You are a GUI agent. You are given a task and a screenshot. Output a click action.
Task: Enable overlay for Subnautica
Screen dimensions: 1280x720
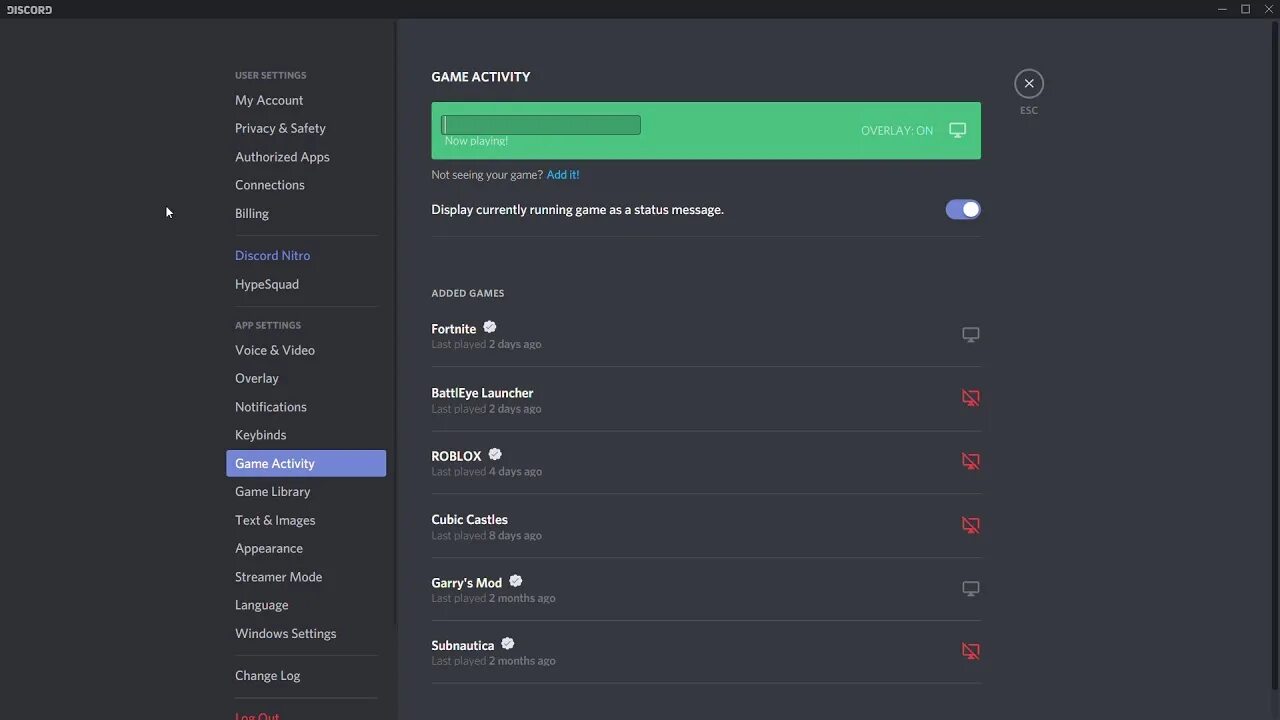pos(970,651)
